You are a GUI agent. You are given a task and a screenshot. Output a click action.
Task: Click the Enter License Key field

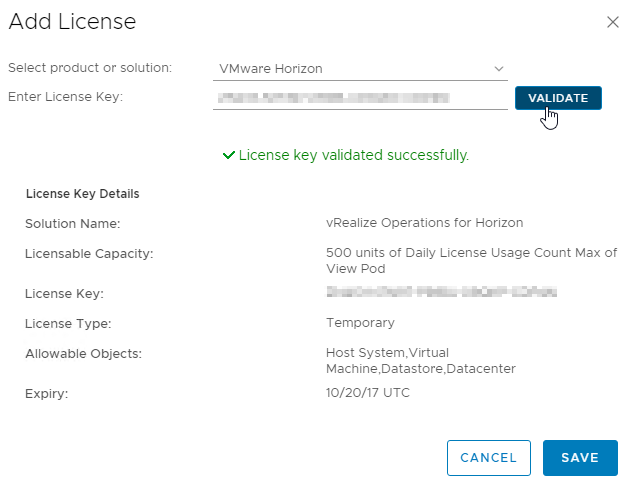coord(360,98)
